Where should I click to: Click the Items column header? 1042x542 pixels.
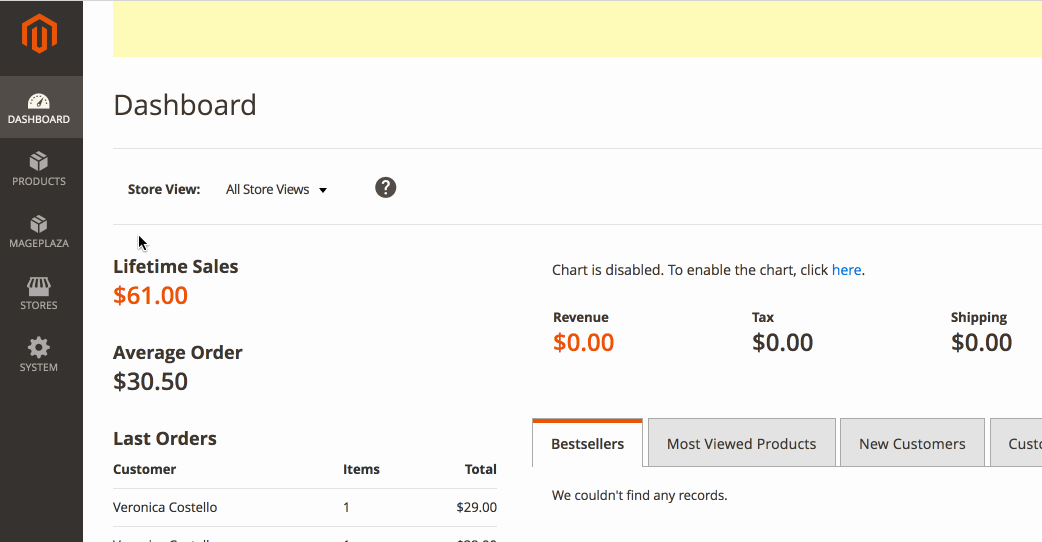click(x=361, y=469)
